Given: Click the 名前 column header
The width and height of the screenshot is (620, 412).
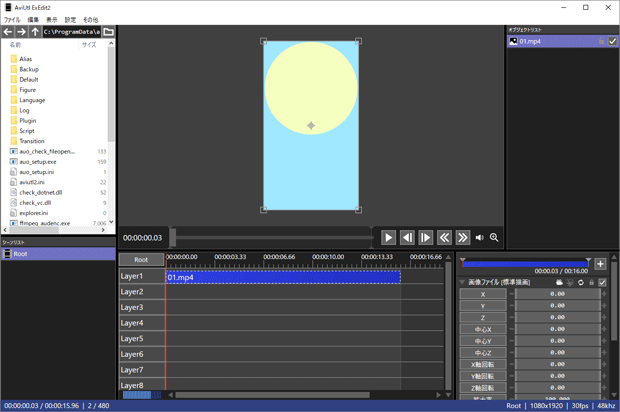Looking at the screenshot, I should tap(15, 45).
